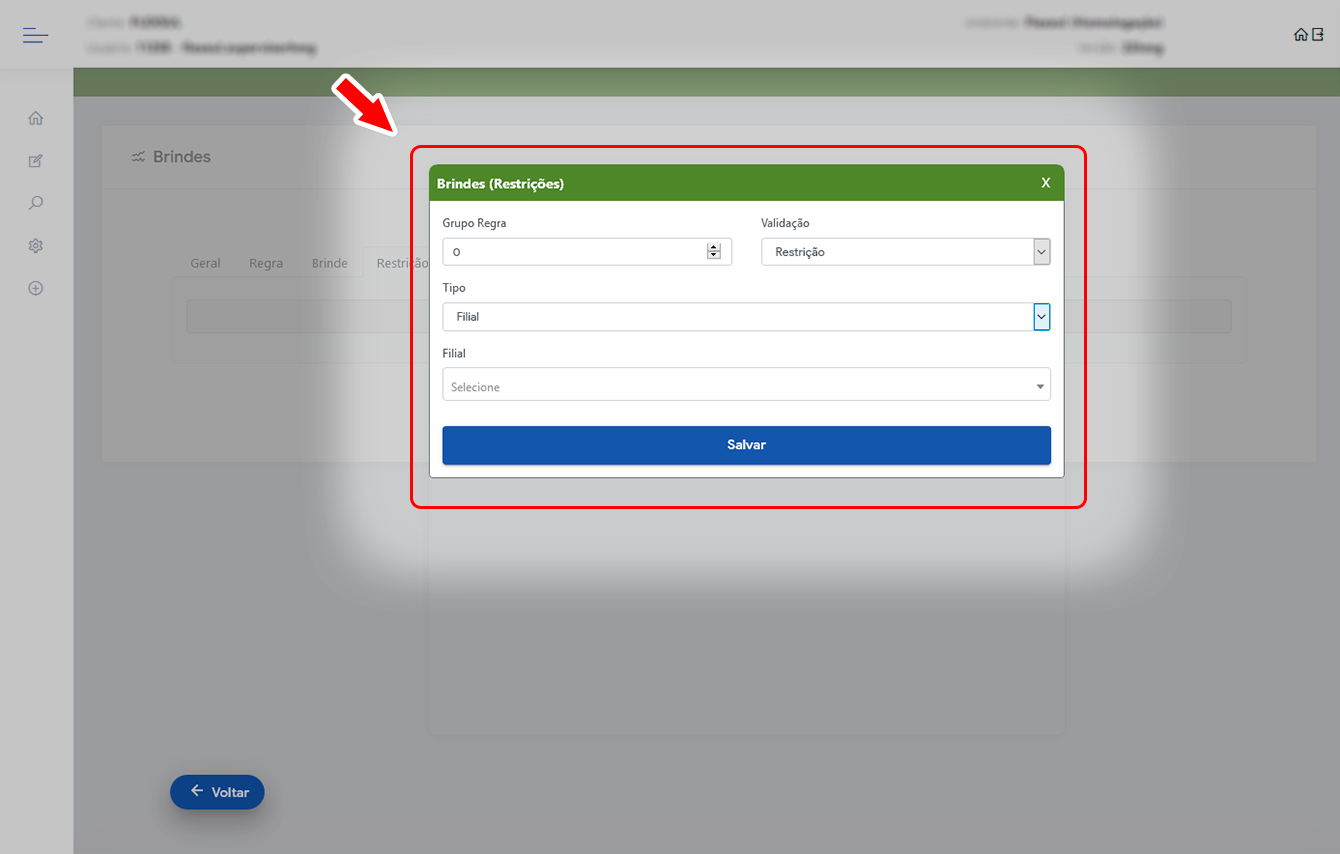Image resolution: width=1340 pixels, height=854 pixels.
Task: Expand the Tipo dropdown showing Filial
Action: [747, 317]
